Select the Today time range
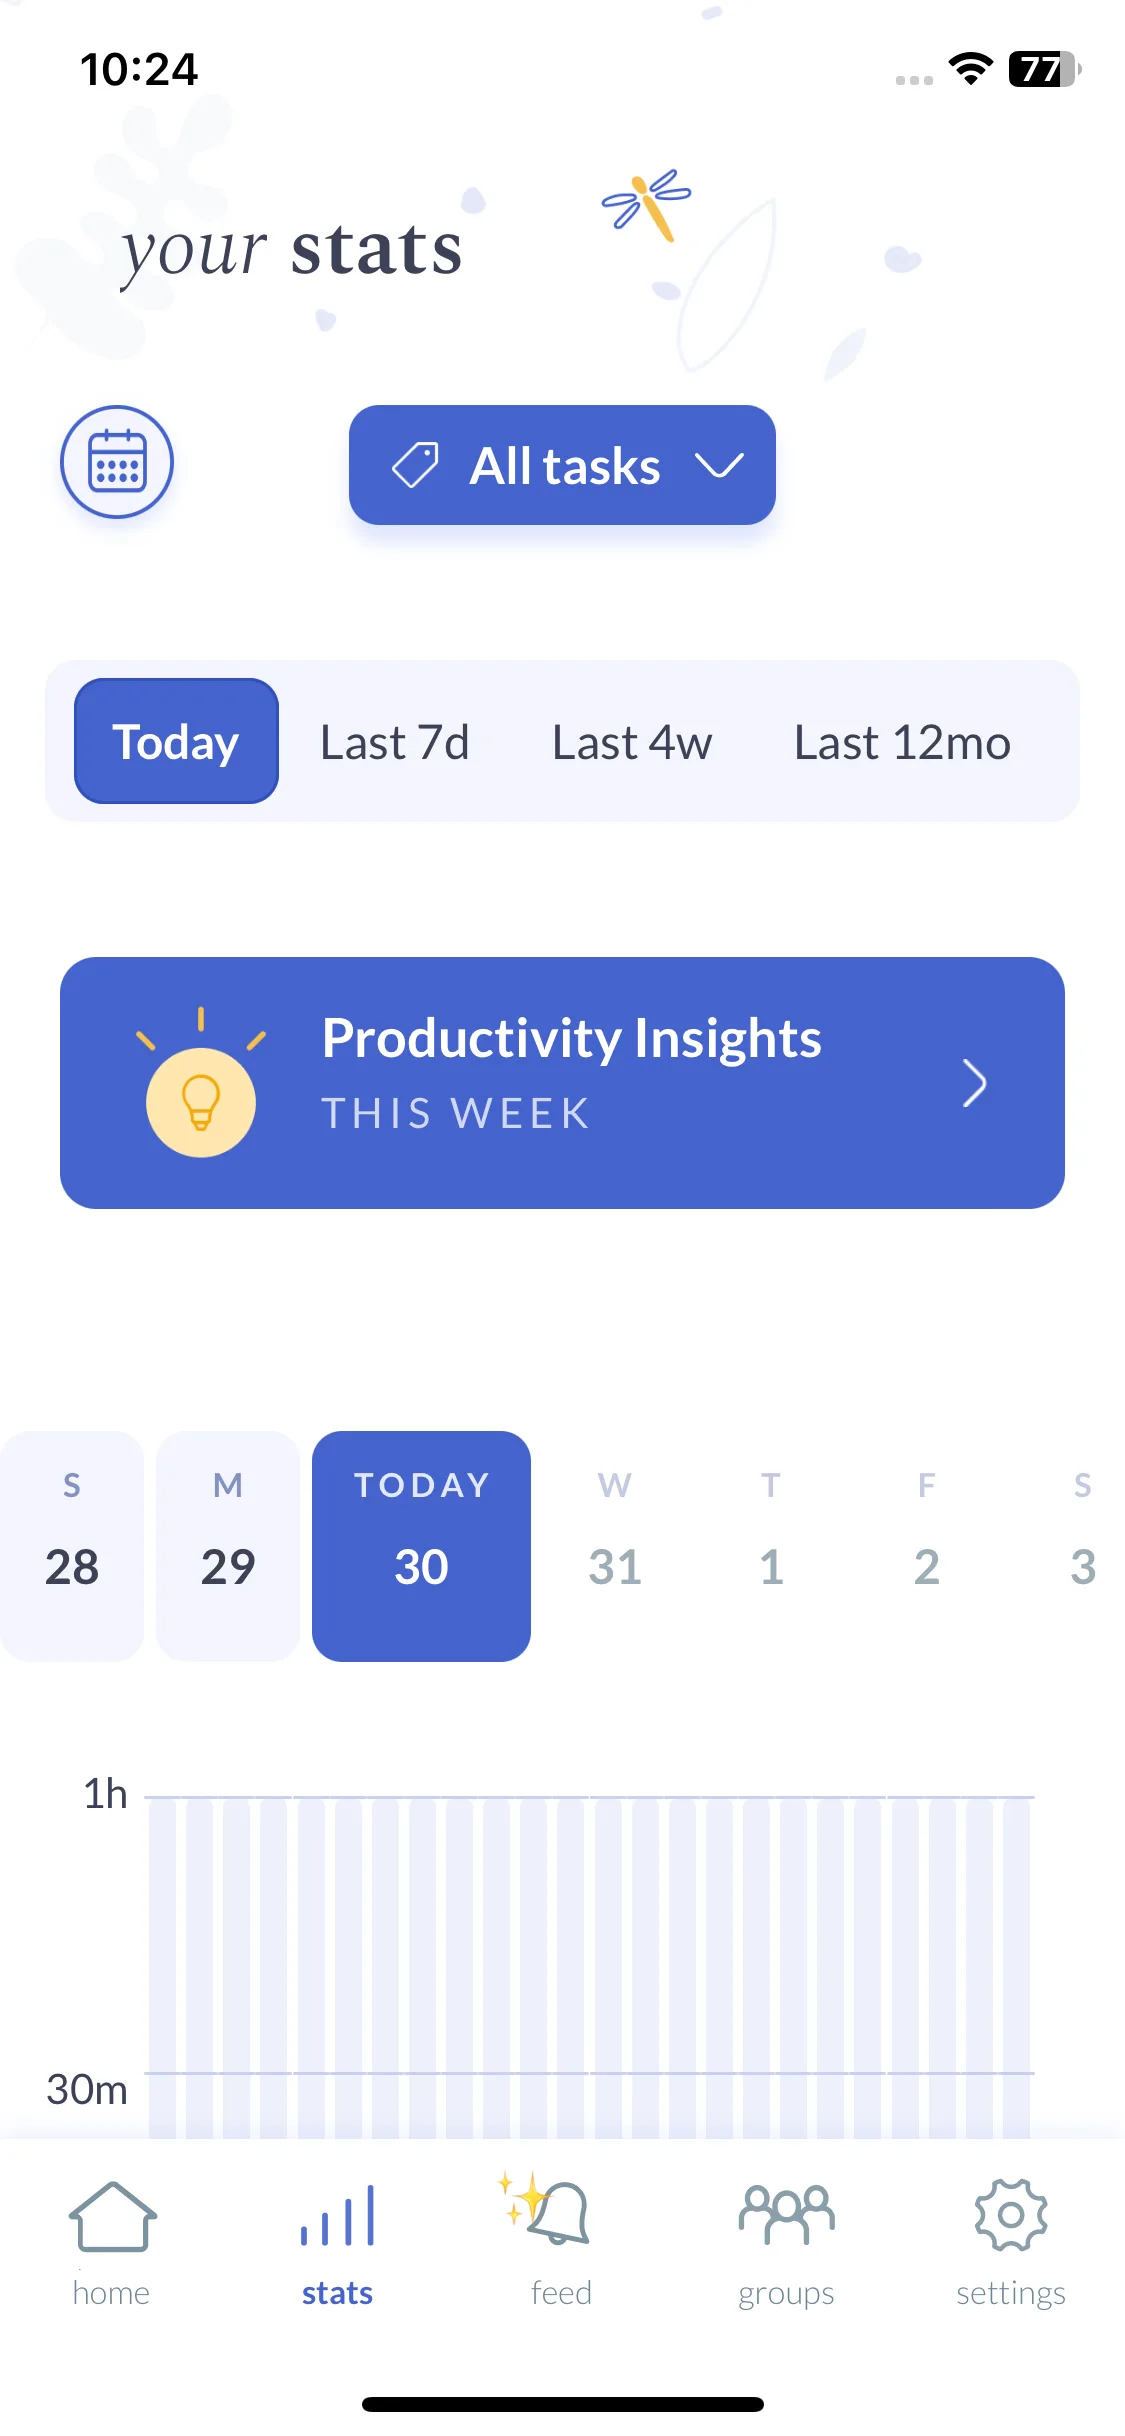Viewport: 1125px width, 2436px height. pos(176,741)
